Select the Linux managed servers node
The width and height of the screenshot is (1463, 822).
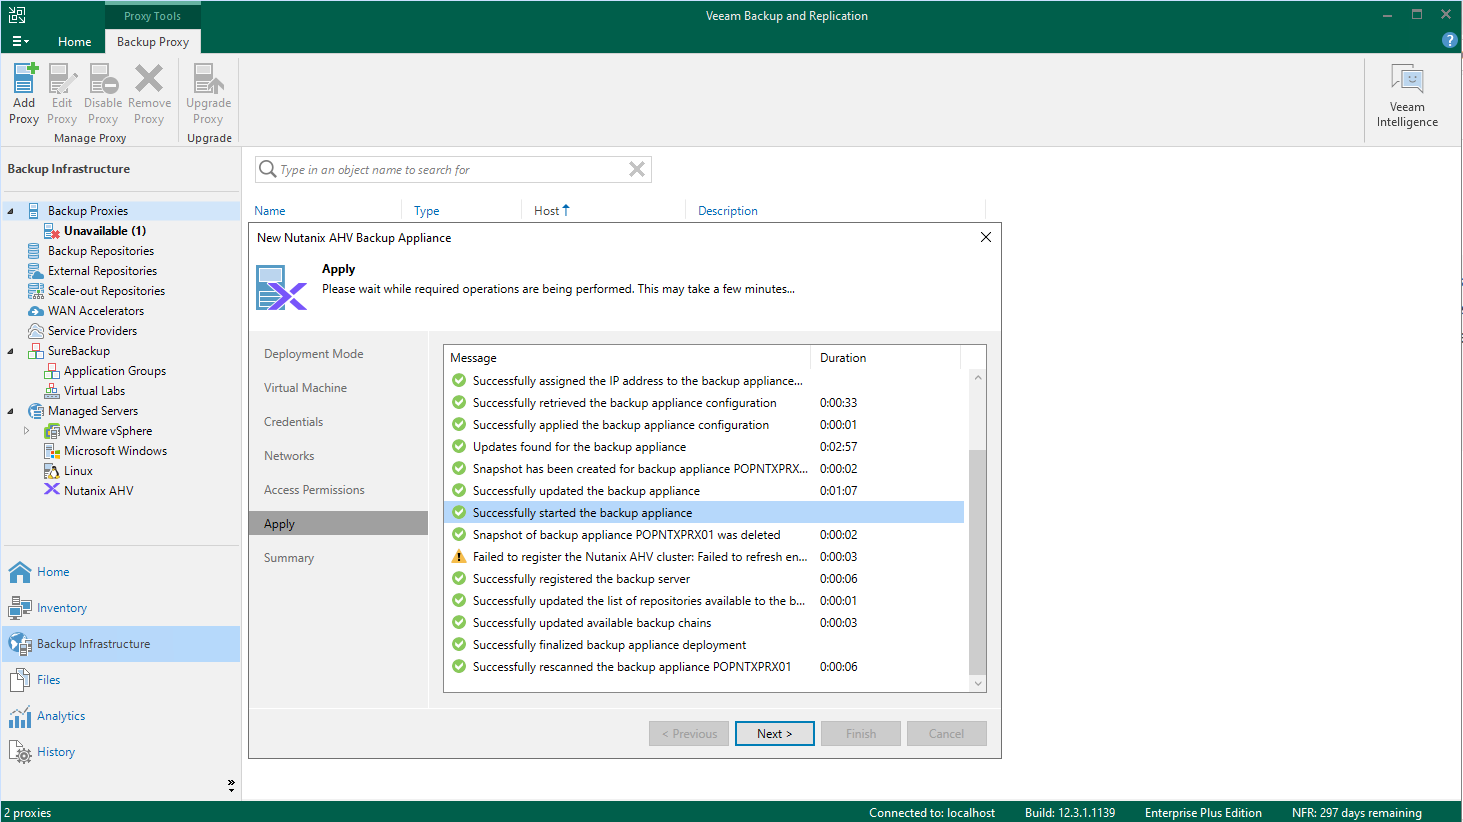78,471
